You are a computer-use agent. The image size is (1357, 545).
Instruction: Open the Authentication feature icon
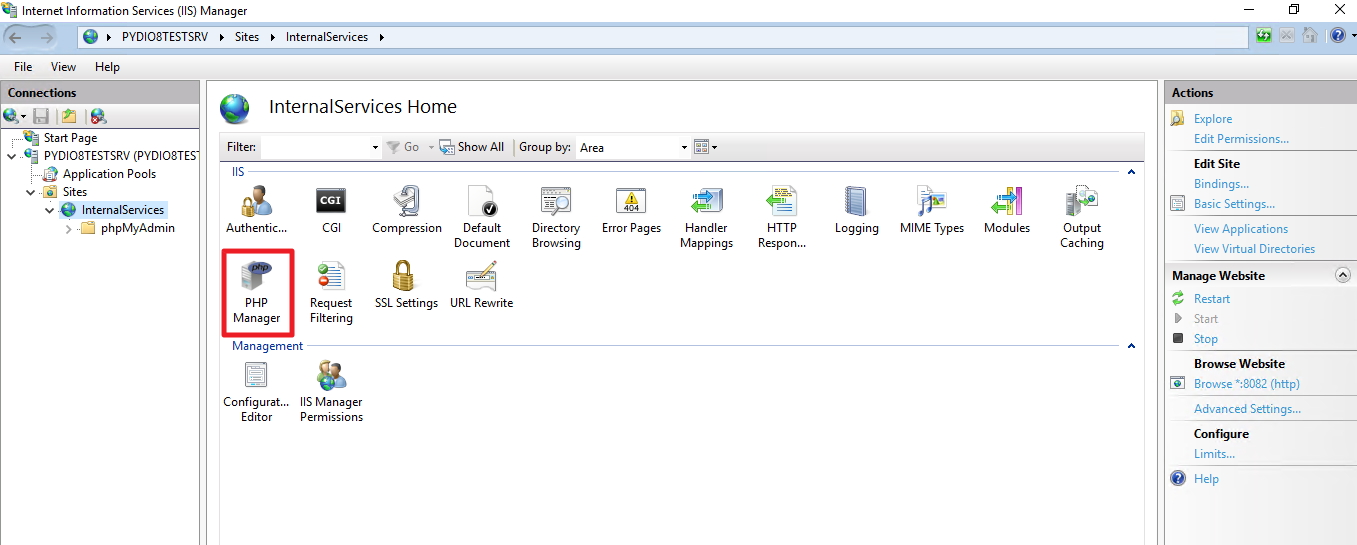coord(256,211)
